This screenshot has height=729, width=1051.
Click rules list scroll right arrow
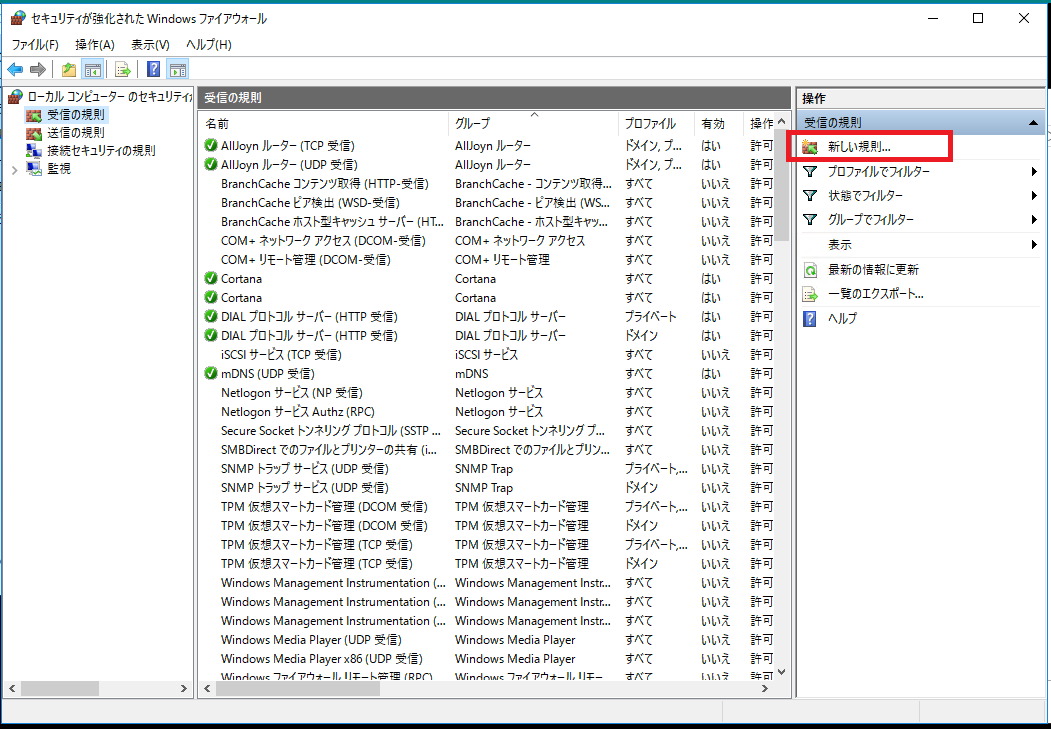[765, 689]
